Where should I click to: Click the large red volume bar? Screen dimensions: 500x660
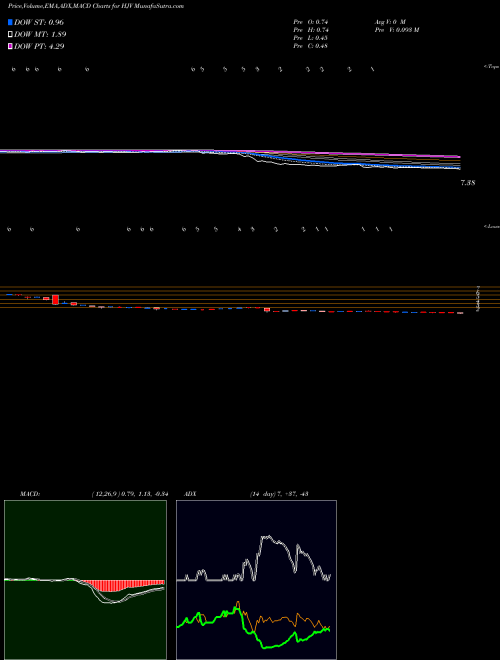point(56,300)
